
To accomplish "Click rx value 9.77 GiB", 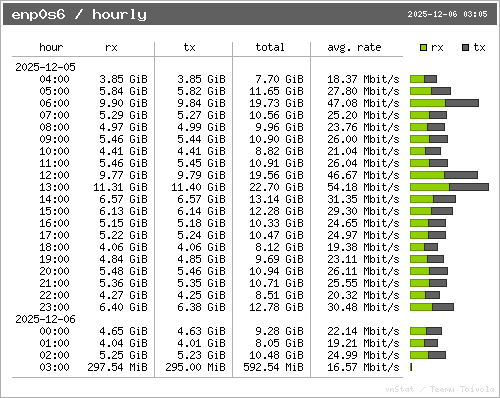I will 123,175.
